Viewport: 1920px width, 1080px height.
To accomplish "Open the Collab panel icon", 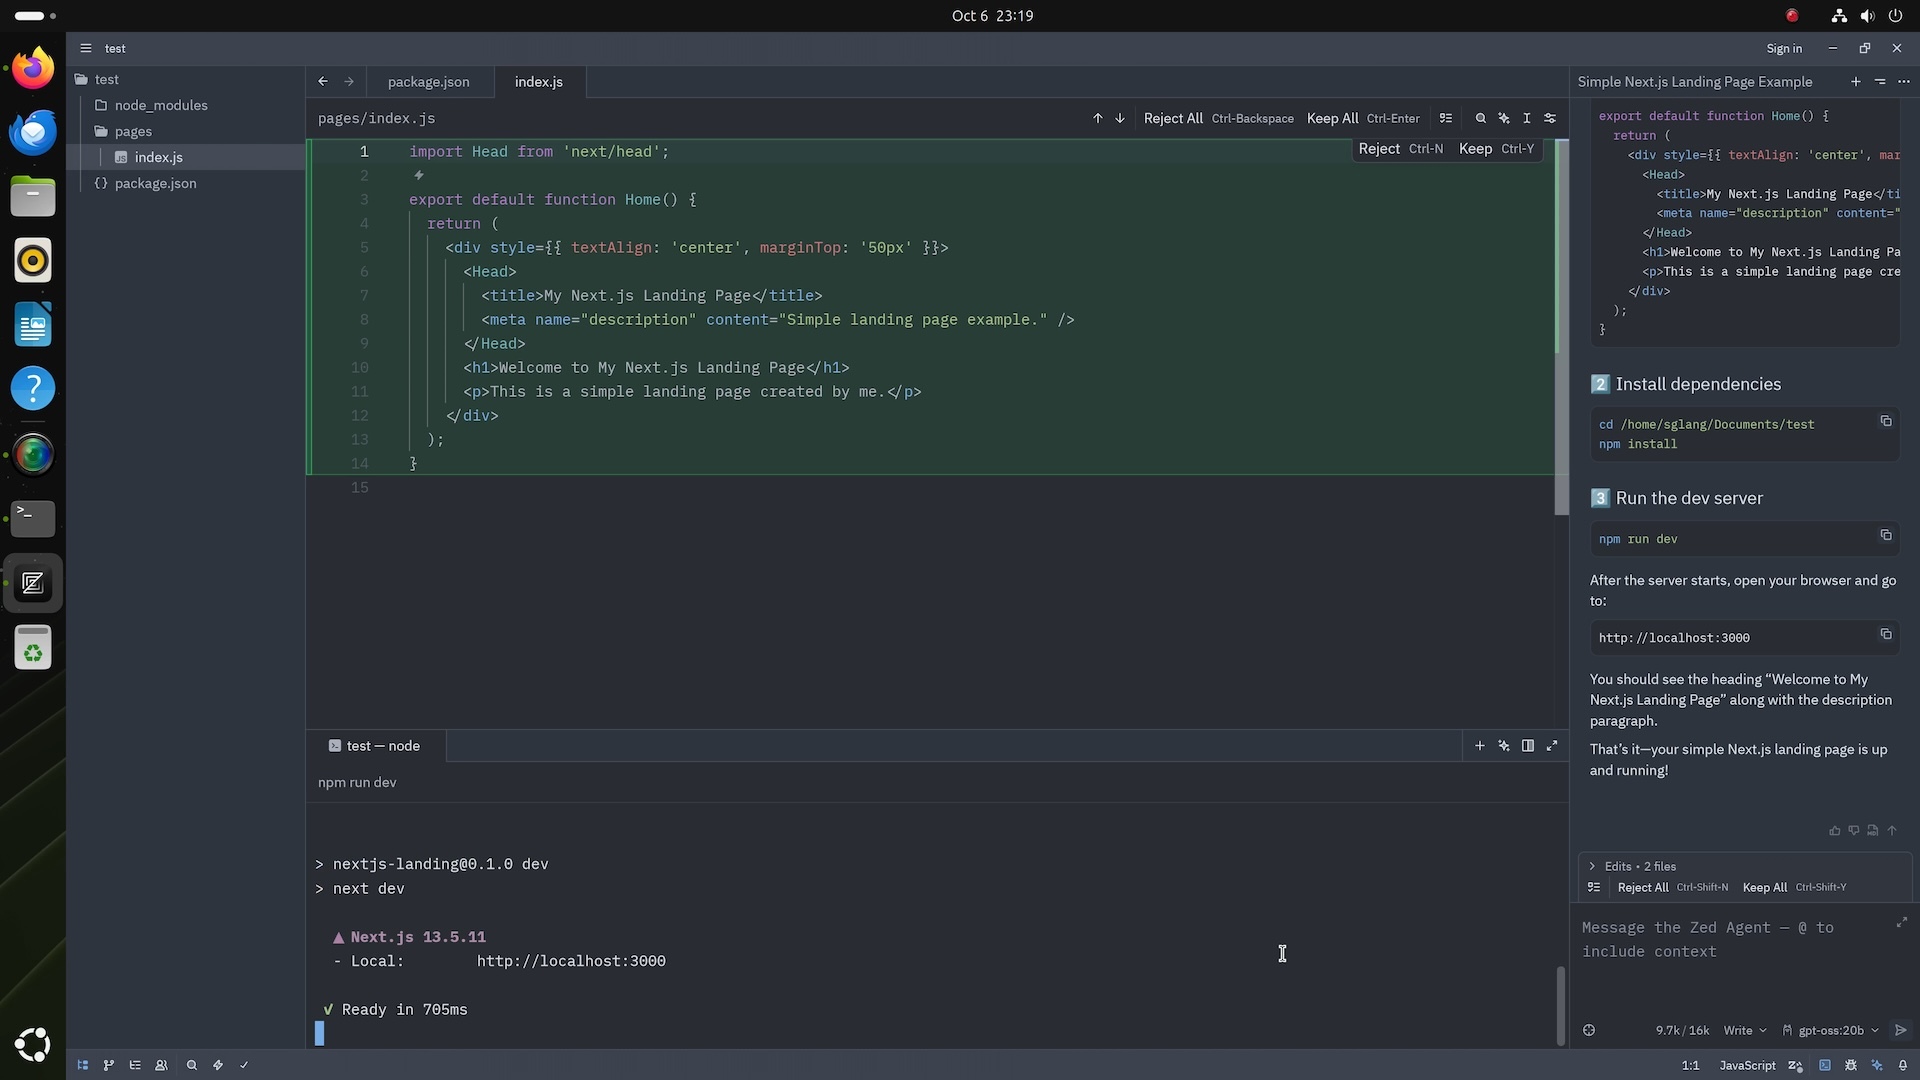I will coord(161,1065).
